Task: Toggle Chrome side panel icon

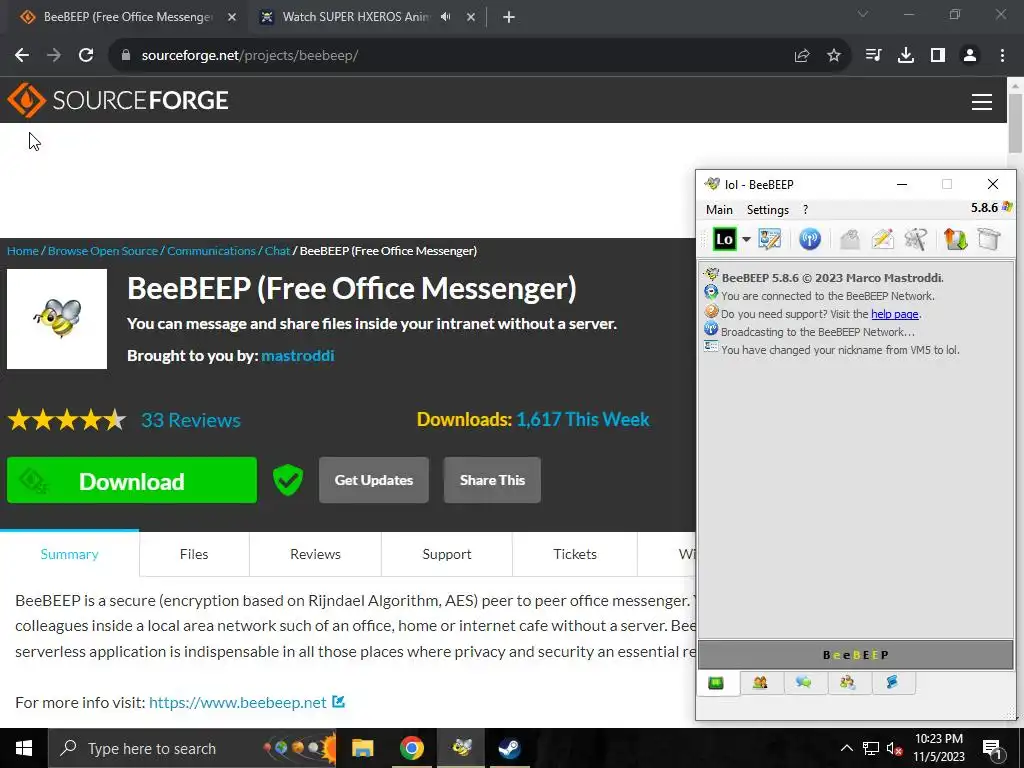Action: pos(938,56)
